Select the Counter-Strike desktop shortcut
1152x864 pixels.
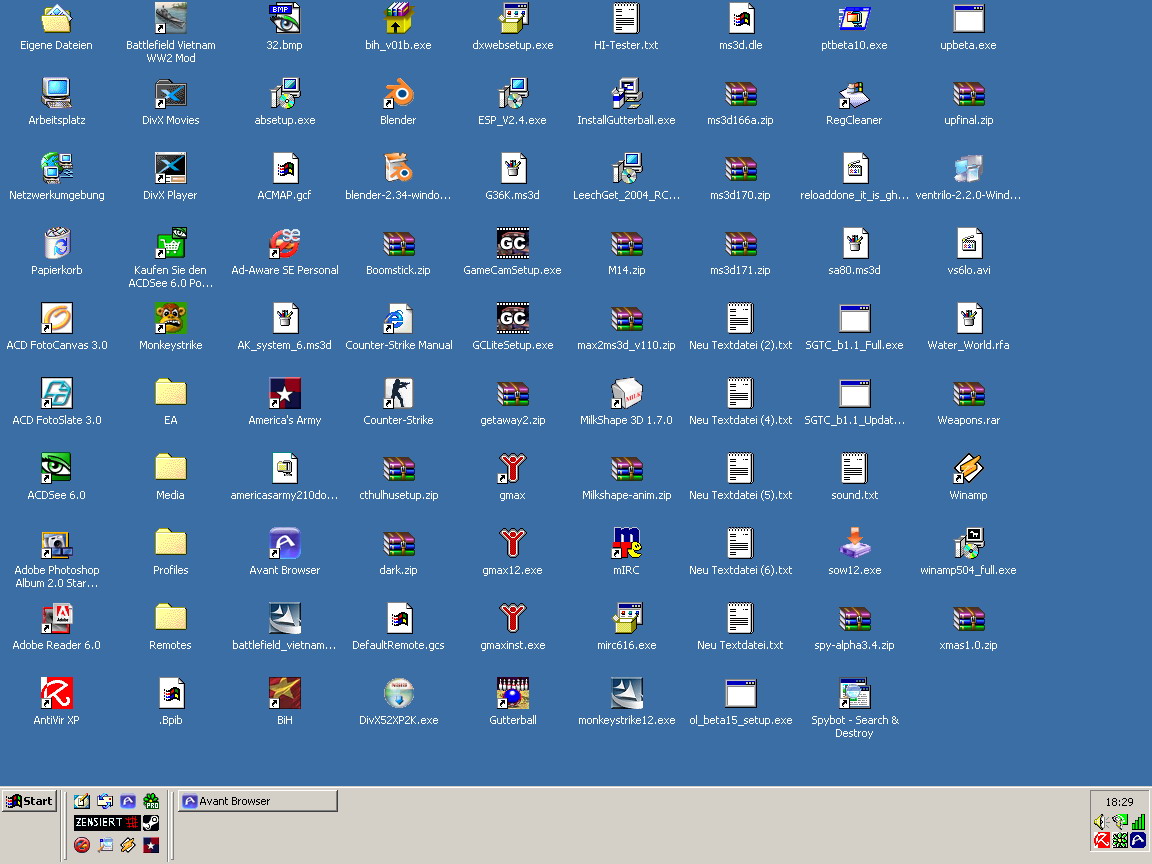[398, 395]
